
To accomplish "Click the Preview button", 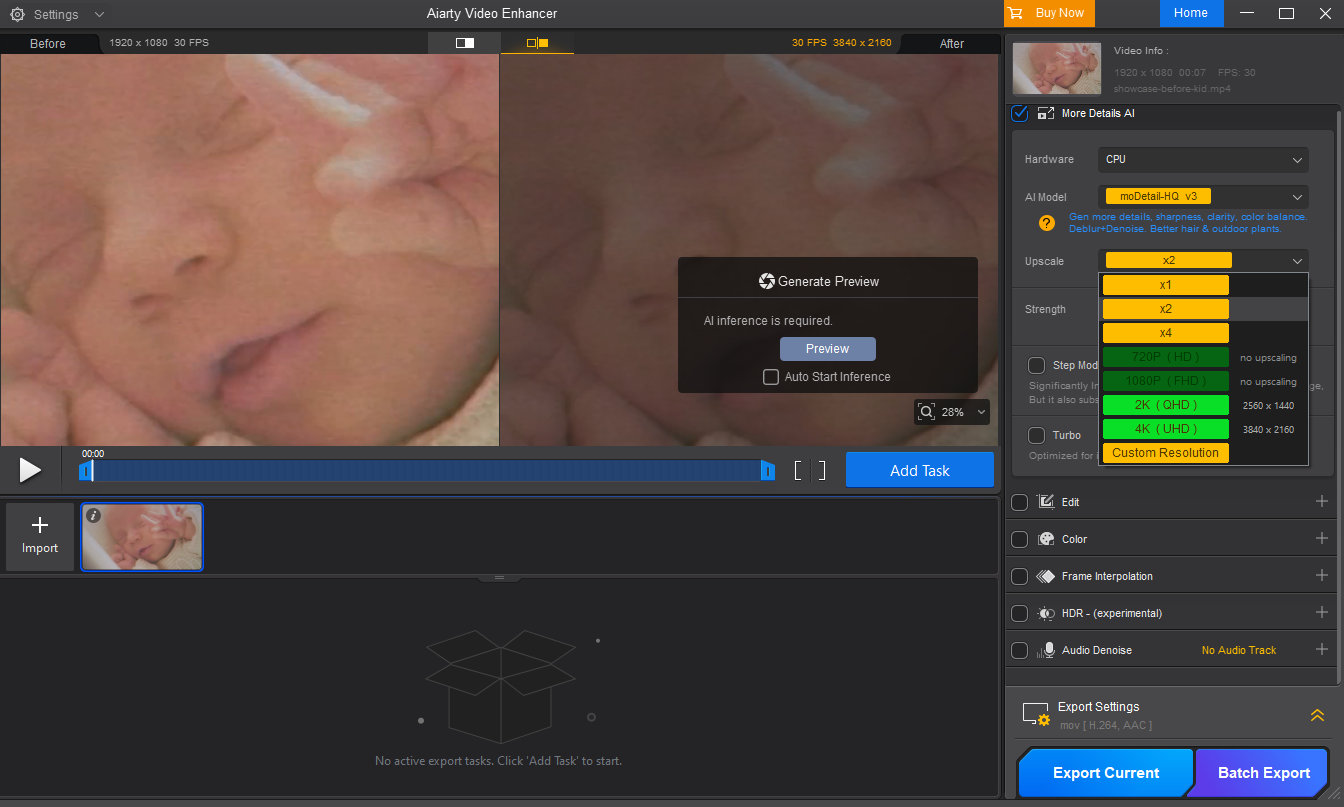I will [x=827, y=349].
